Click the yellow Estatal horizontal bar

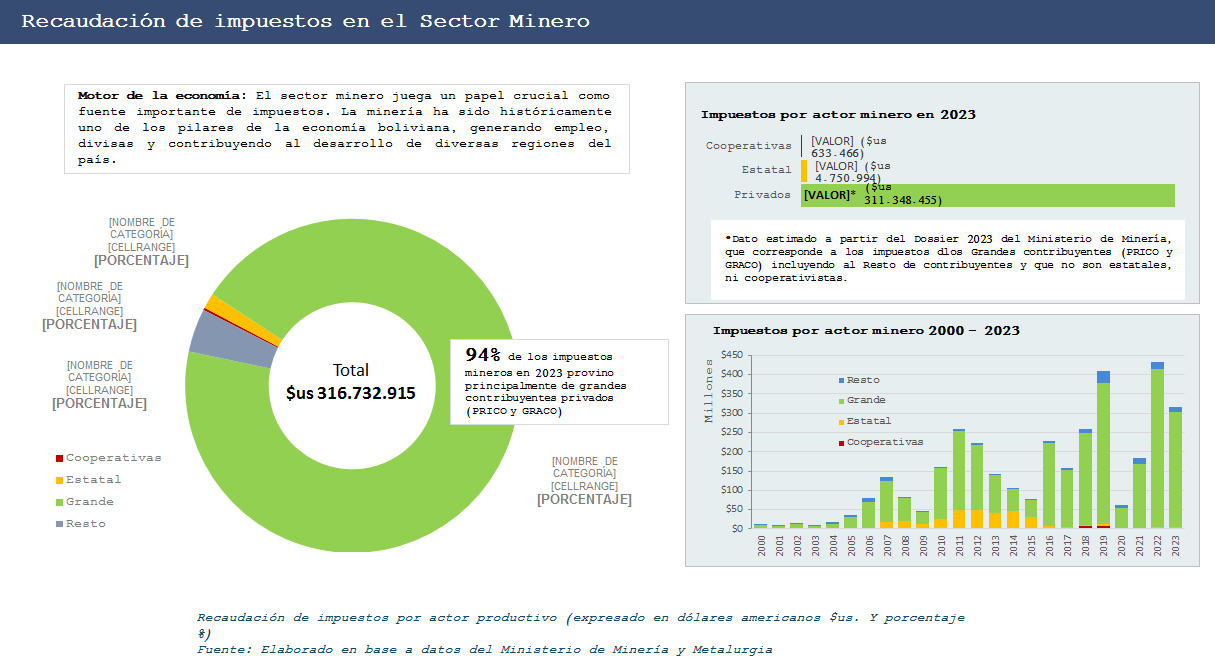coord(804,171)
